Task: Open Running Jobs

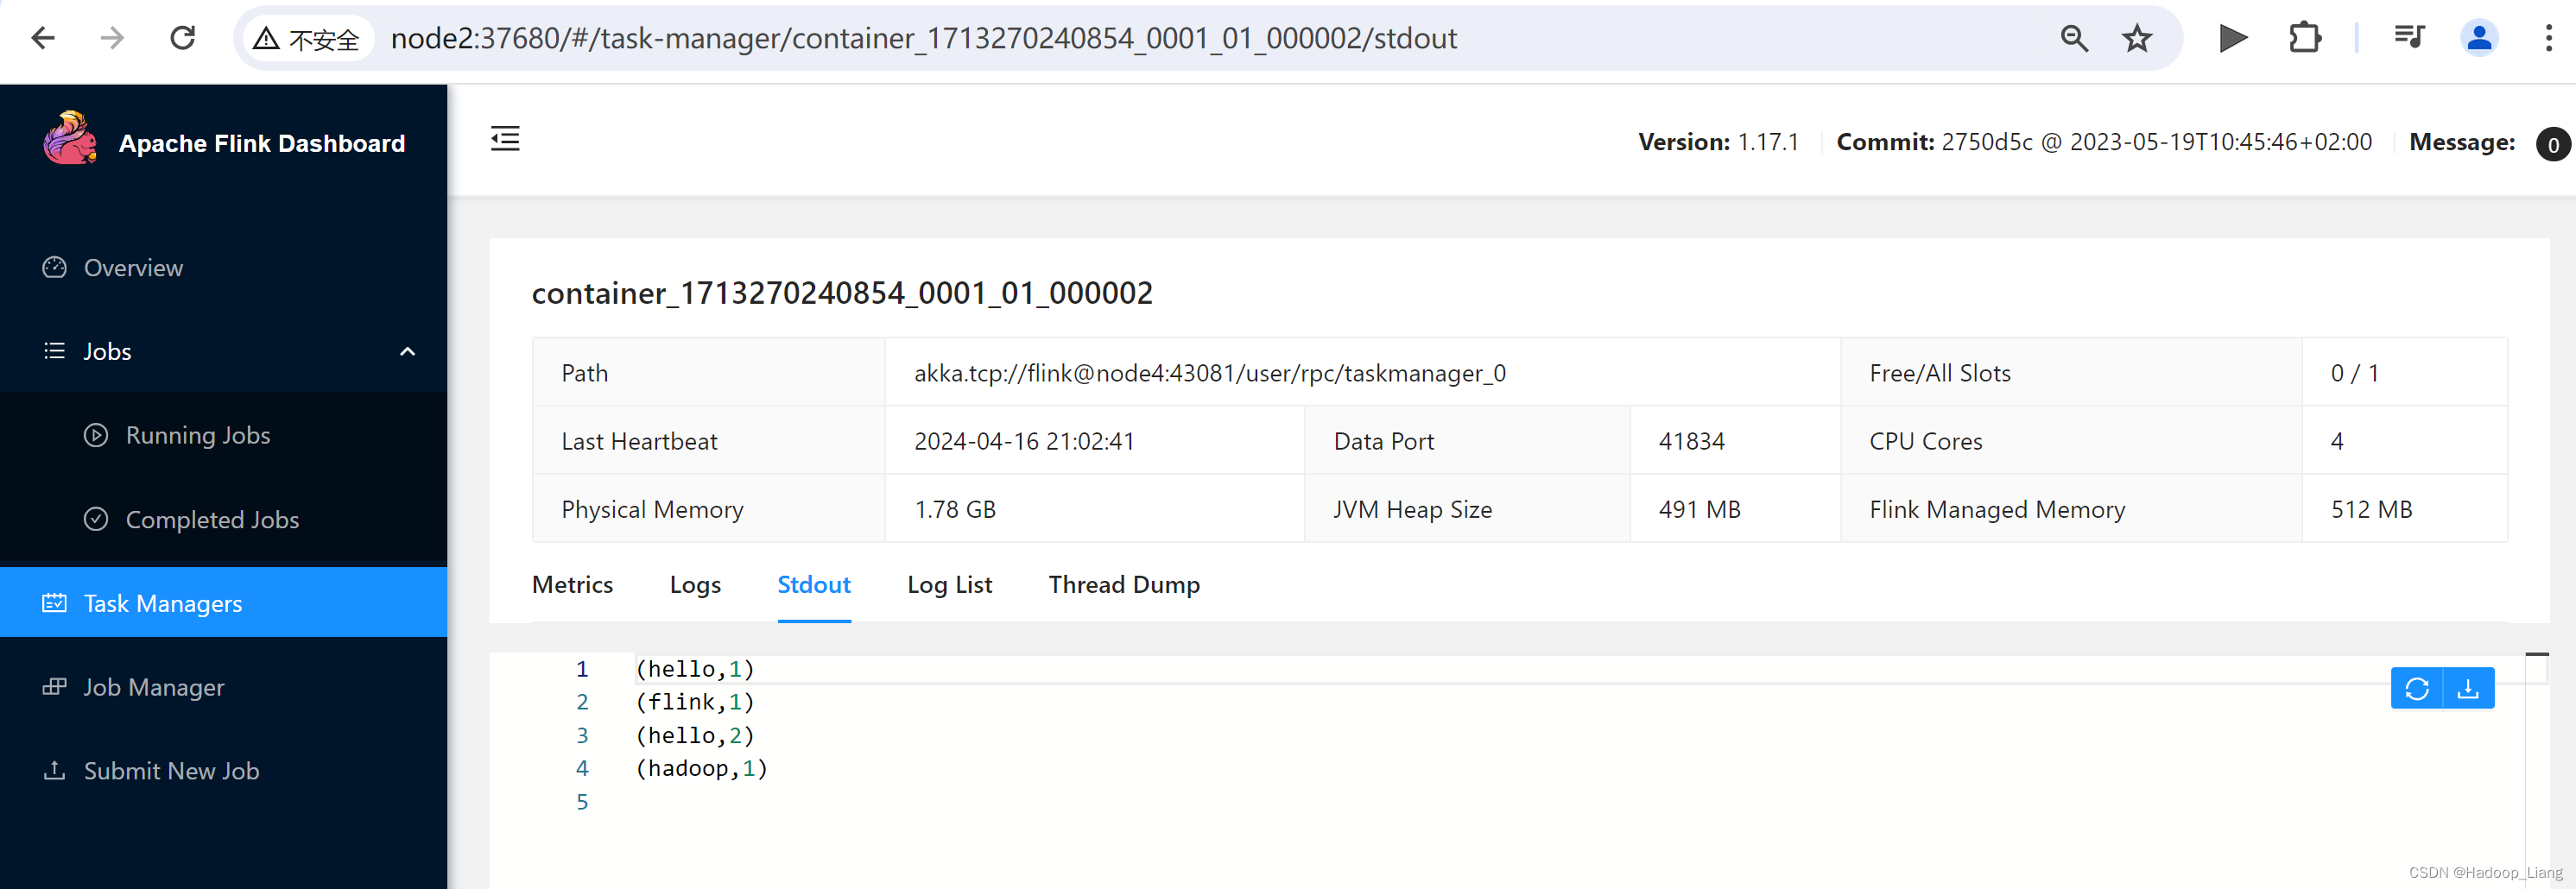Action: [223, 435]
